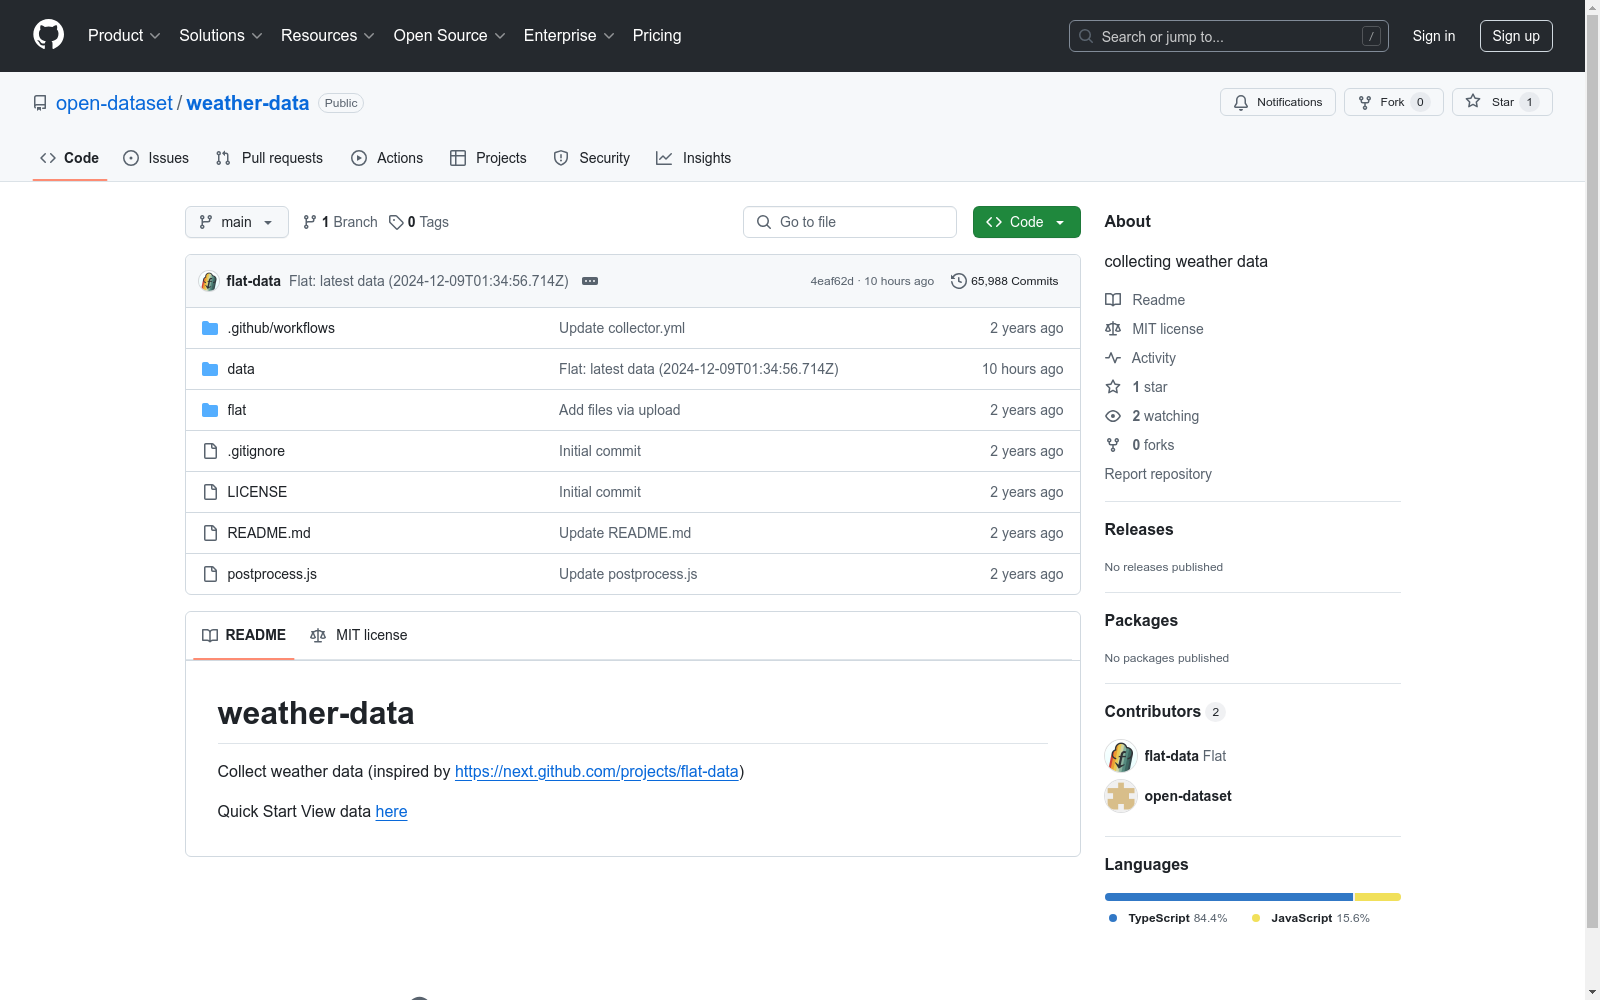1600x1000 pixels.
Task: Expand the Resources navigation menu
Action: [x=328, y=36]
